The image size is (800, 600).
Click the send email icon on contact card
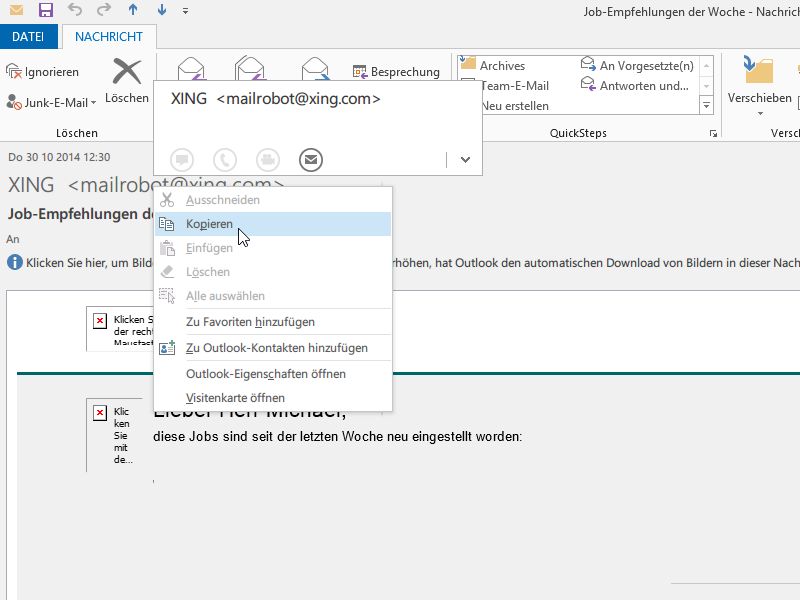(311, 160)
